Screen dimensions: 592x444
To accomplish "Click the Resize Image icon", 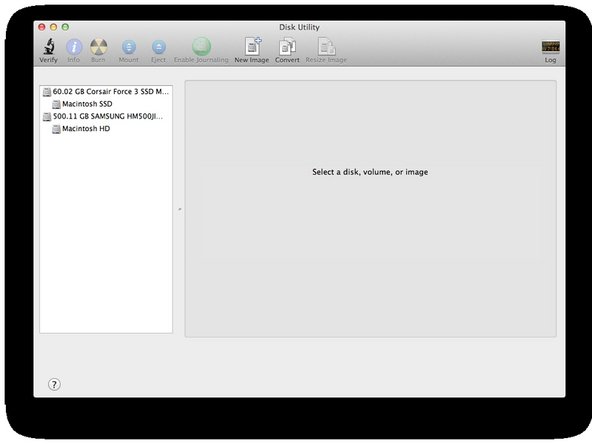I will 326,47.
